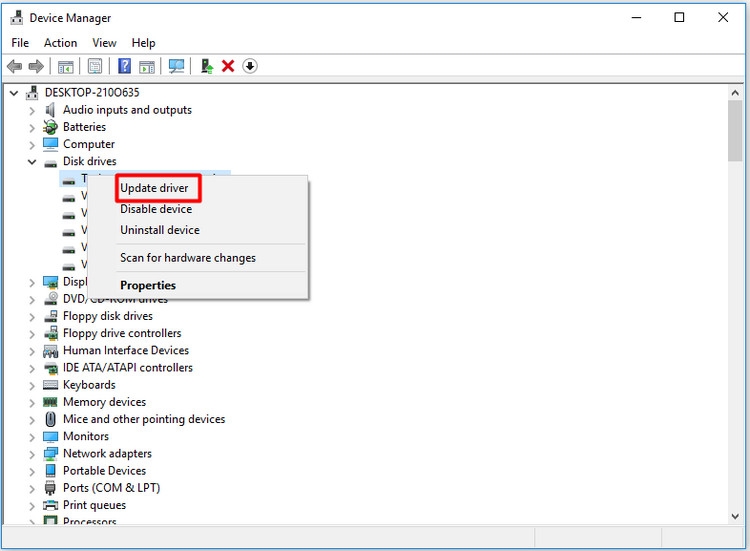Click the Disk drives category icon
Viewport: 750px width, 551px height.
[50, 163]
